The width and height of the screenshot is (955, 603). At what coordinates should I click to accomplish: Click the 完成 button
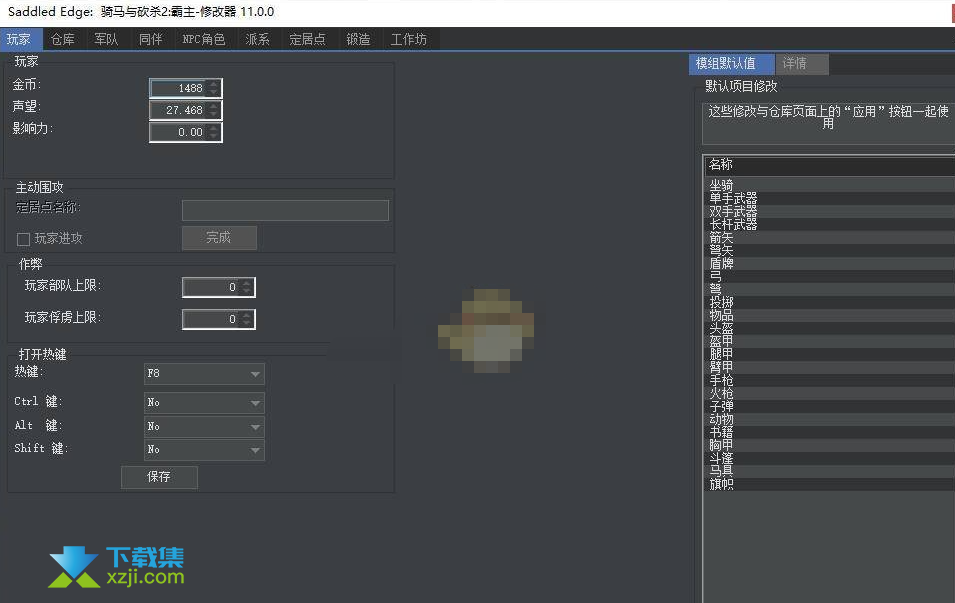(219, 238)
